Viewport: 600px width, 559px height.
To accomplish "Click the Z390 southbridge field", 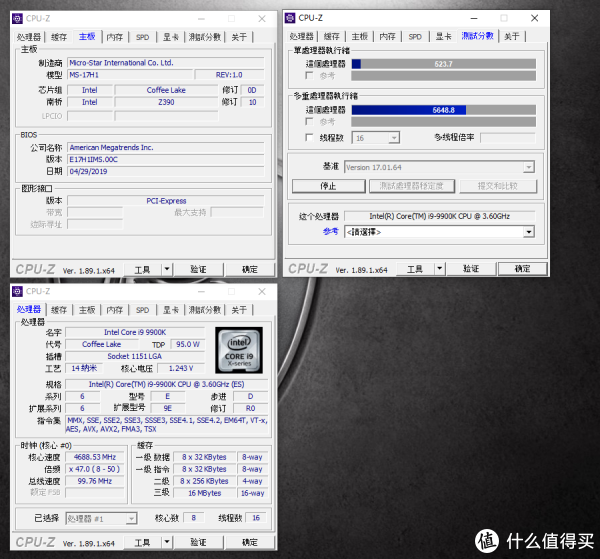I will 166,102.
